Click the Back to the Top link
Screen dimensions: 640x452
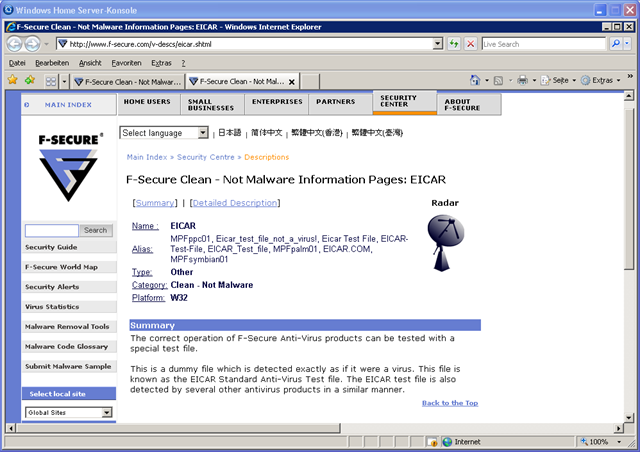[450, 403]
